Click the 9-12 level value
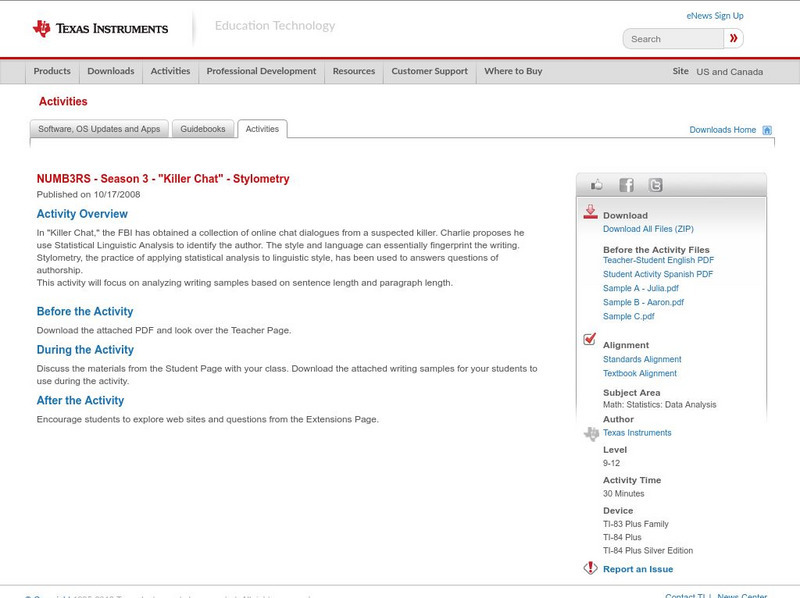 (x=611, y=463)
